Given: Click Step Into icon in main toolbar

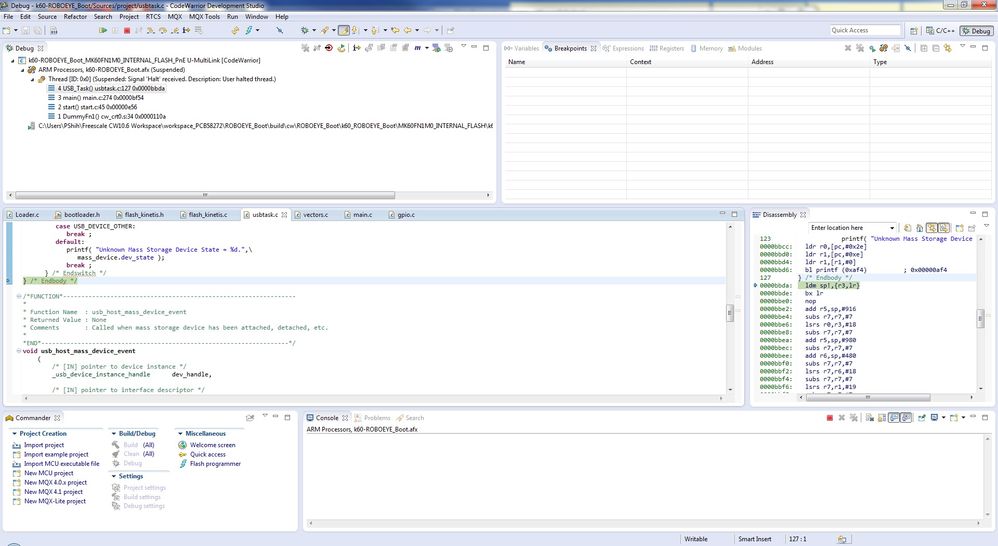Looking at the screenshot, I should coord(151,30).
